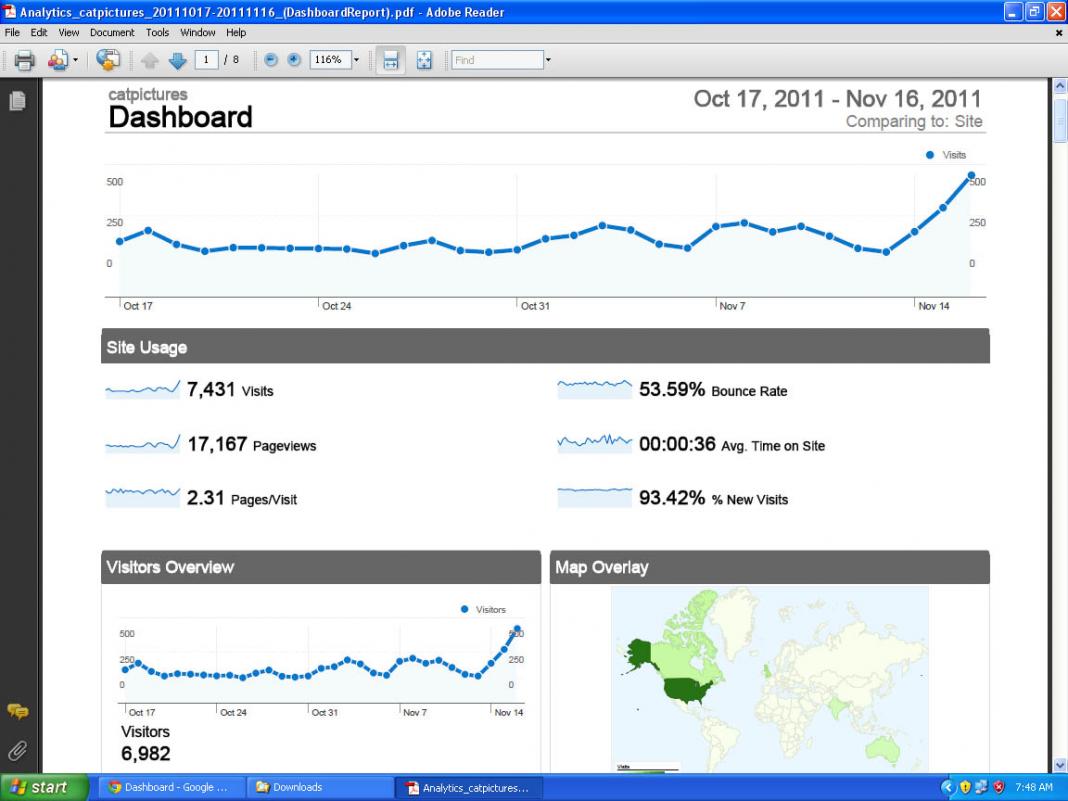The width and height of the screenshot is (1068, 801).
Task: Click the Print icon in toolbar
Action: coord(25,61)
